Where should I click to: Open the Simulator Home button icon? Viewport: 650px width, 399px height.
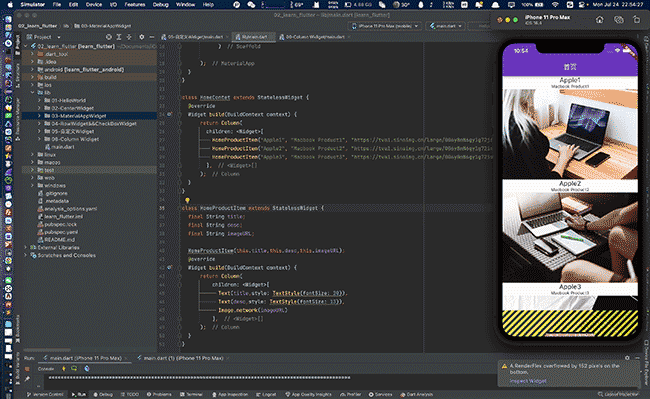click(599, 19)
